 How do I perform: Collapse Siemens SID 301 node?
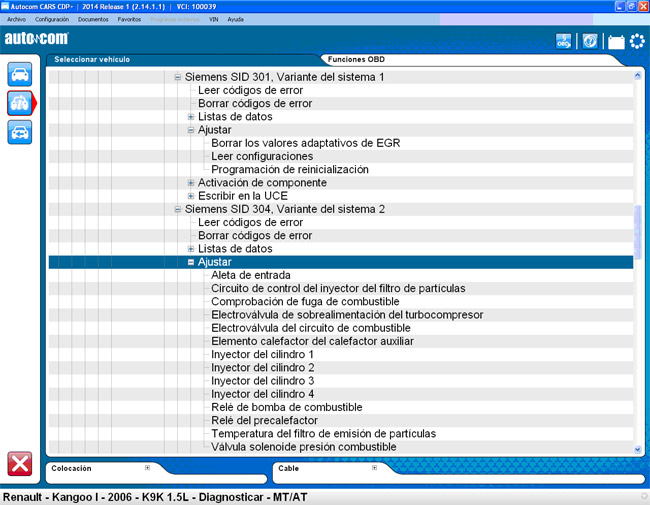tap(177, 77)
